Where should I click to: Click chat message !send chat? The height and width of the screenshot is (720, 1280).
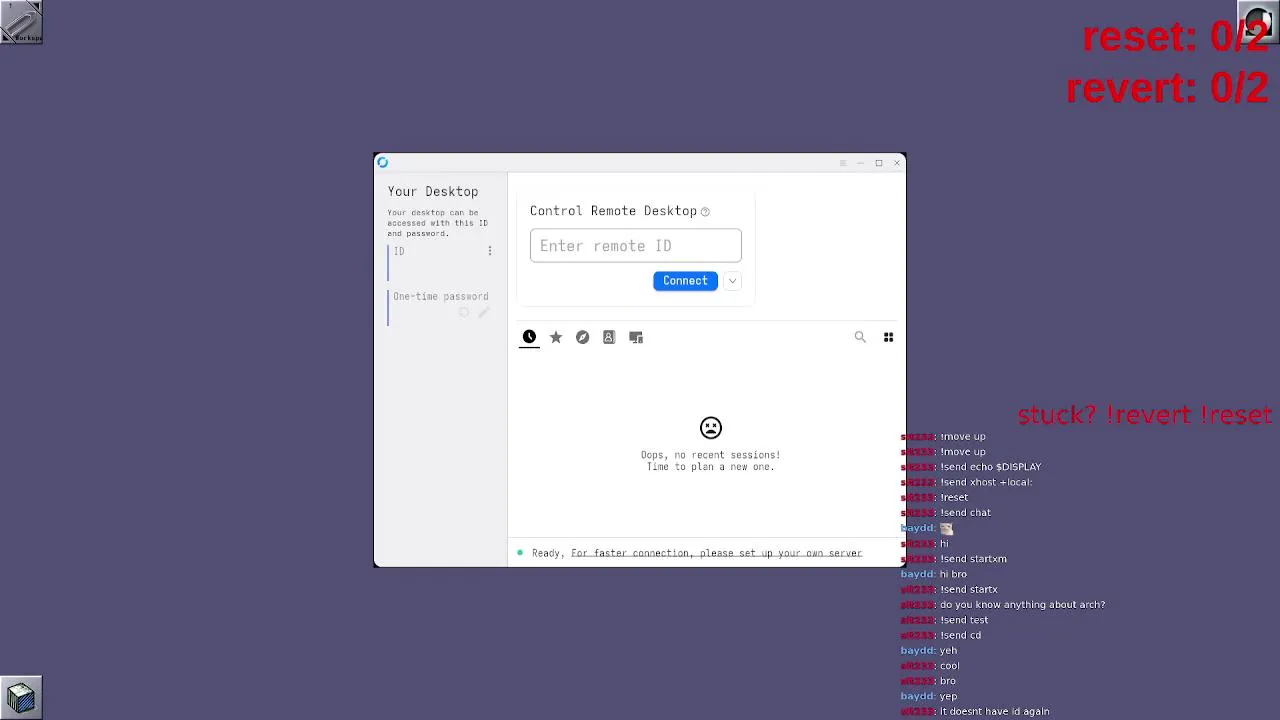965,513
